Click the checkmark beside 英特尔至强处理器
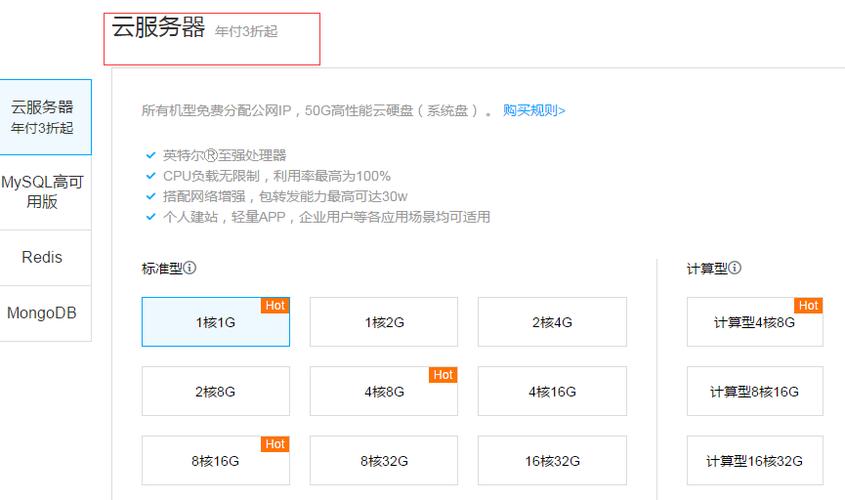 click(x=151, y=155)
